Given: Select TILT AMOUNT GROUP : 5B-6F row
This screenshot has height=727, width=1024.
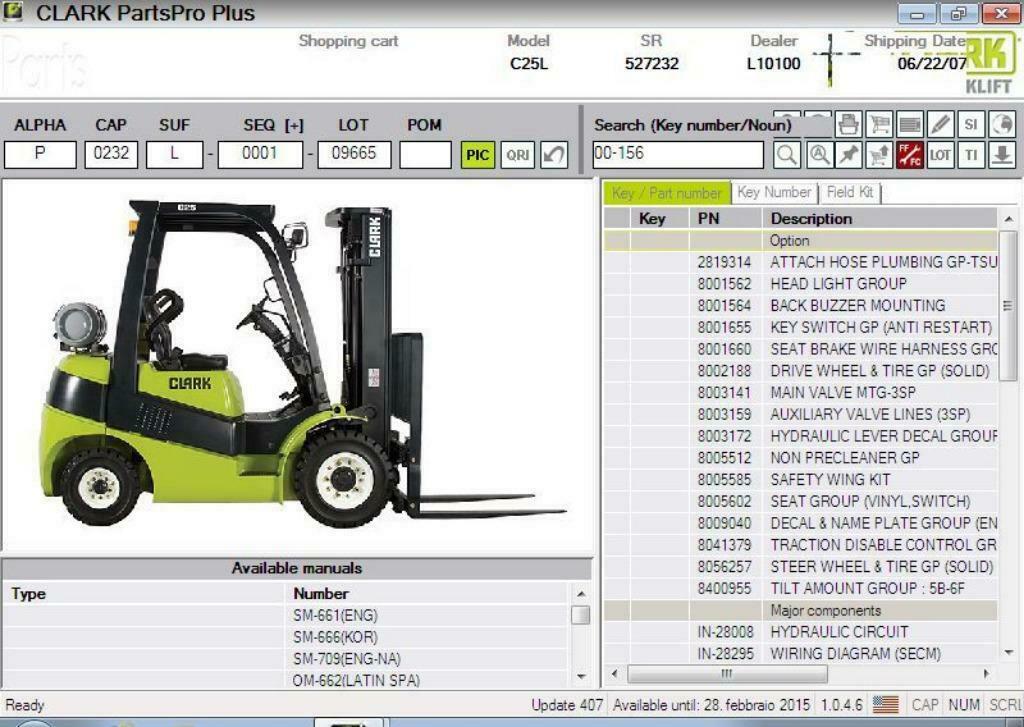Looking at the screenshot, I should tap(801, 589).
